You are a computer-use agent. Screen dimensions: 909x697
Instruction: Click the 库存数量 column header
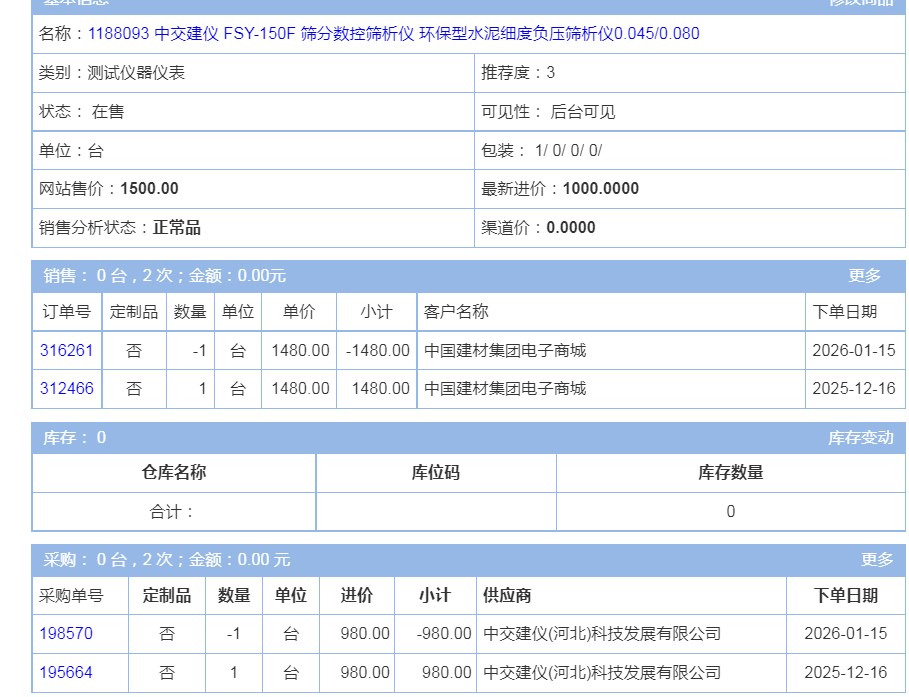coord(730,473)
